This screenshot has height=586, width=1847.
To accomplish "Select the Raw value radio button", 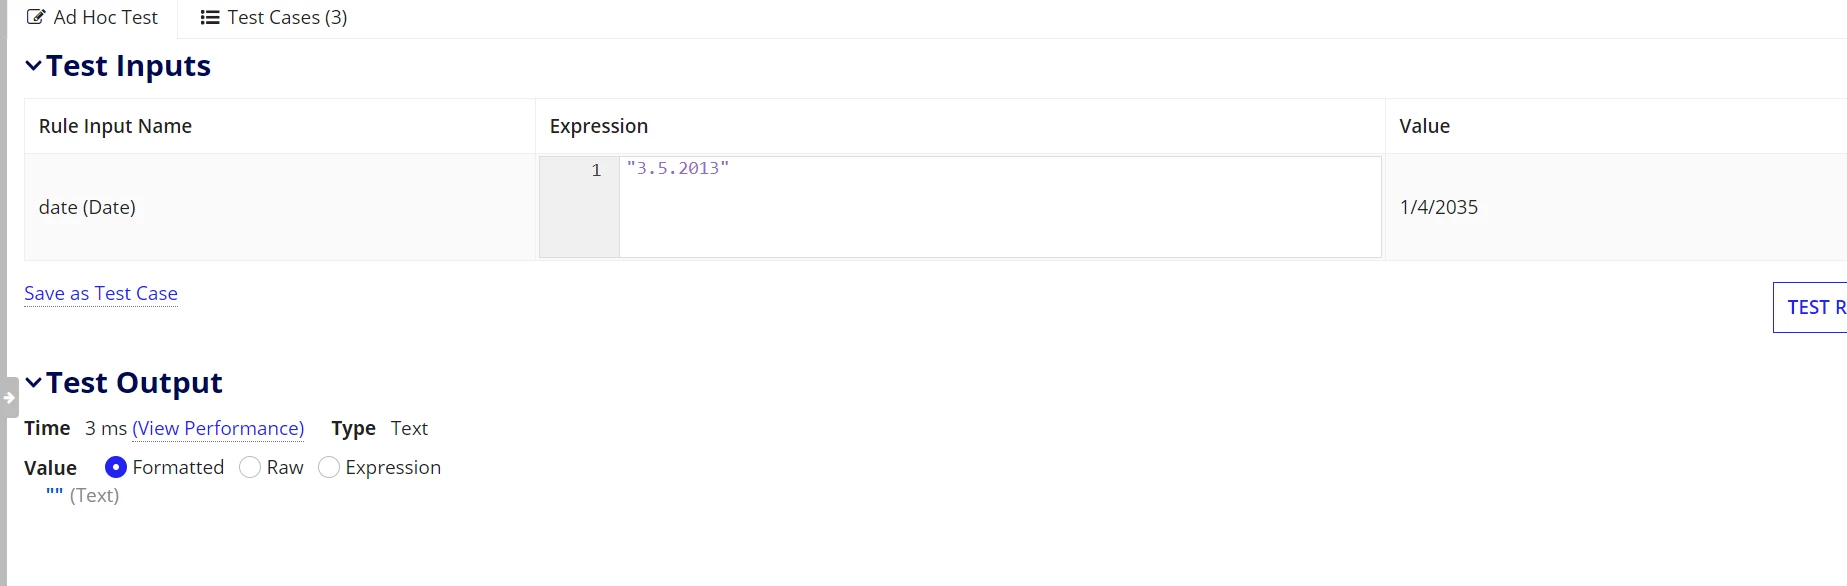I will [250, 467].
